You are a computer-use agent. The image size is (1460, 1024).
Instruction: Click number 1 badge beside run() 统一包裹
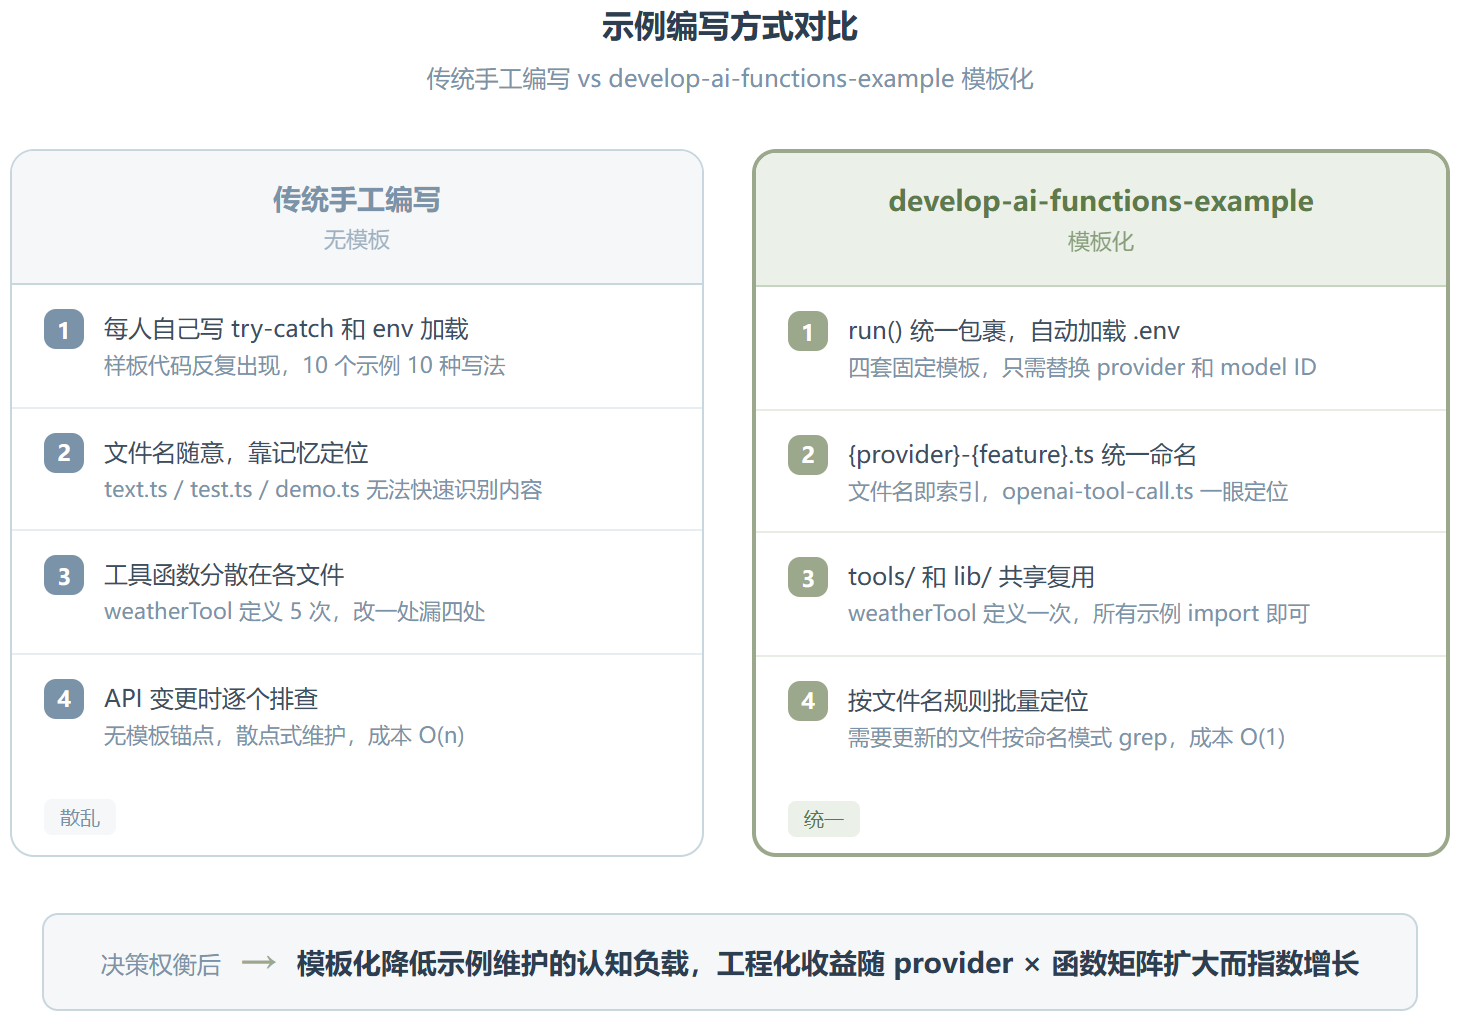(x=808, y=332)
